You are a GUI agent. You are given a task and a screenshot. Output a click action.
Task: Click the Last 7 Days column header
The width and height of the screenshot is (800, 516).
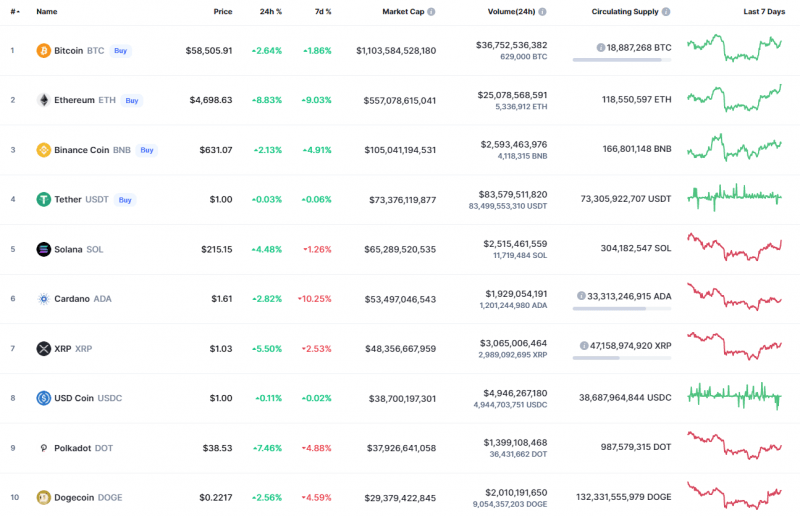click(x=764, y=12)
